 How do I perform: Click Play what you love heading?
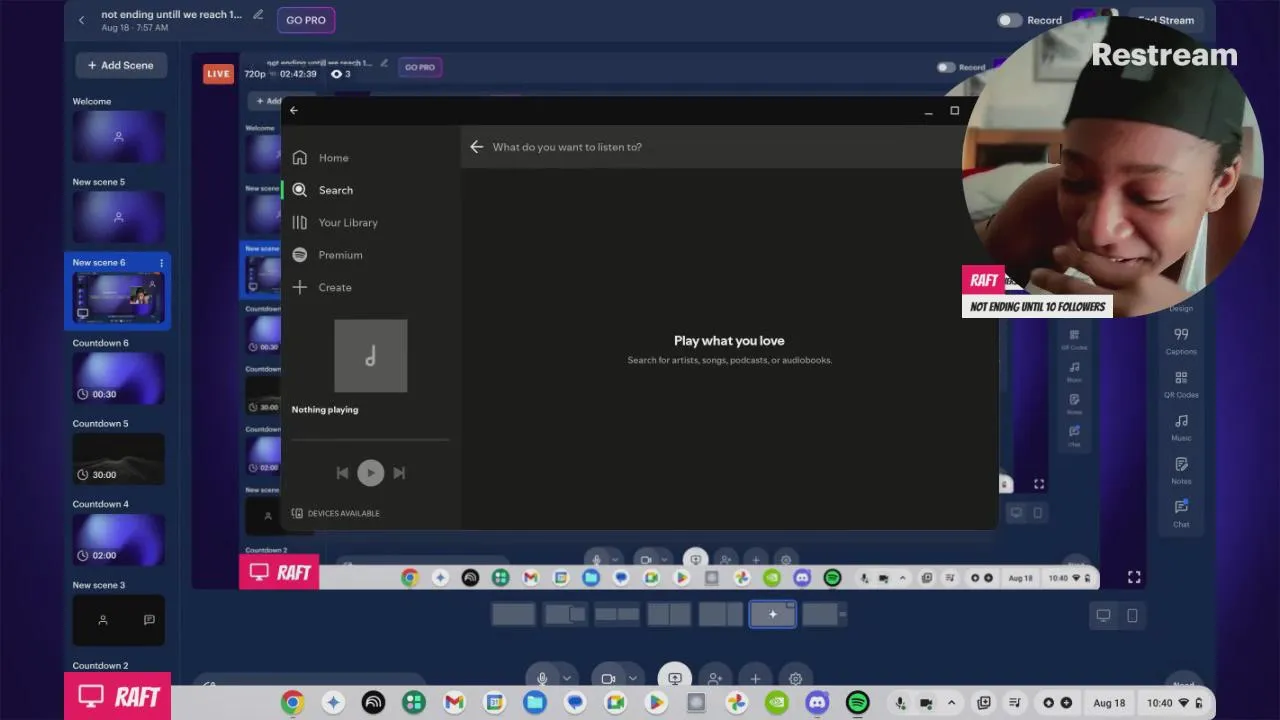(729, 341)
